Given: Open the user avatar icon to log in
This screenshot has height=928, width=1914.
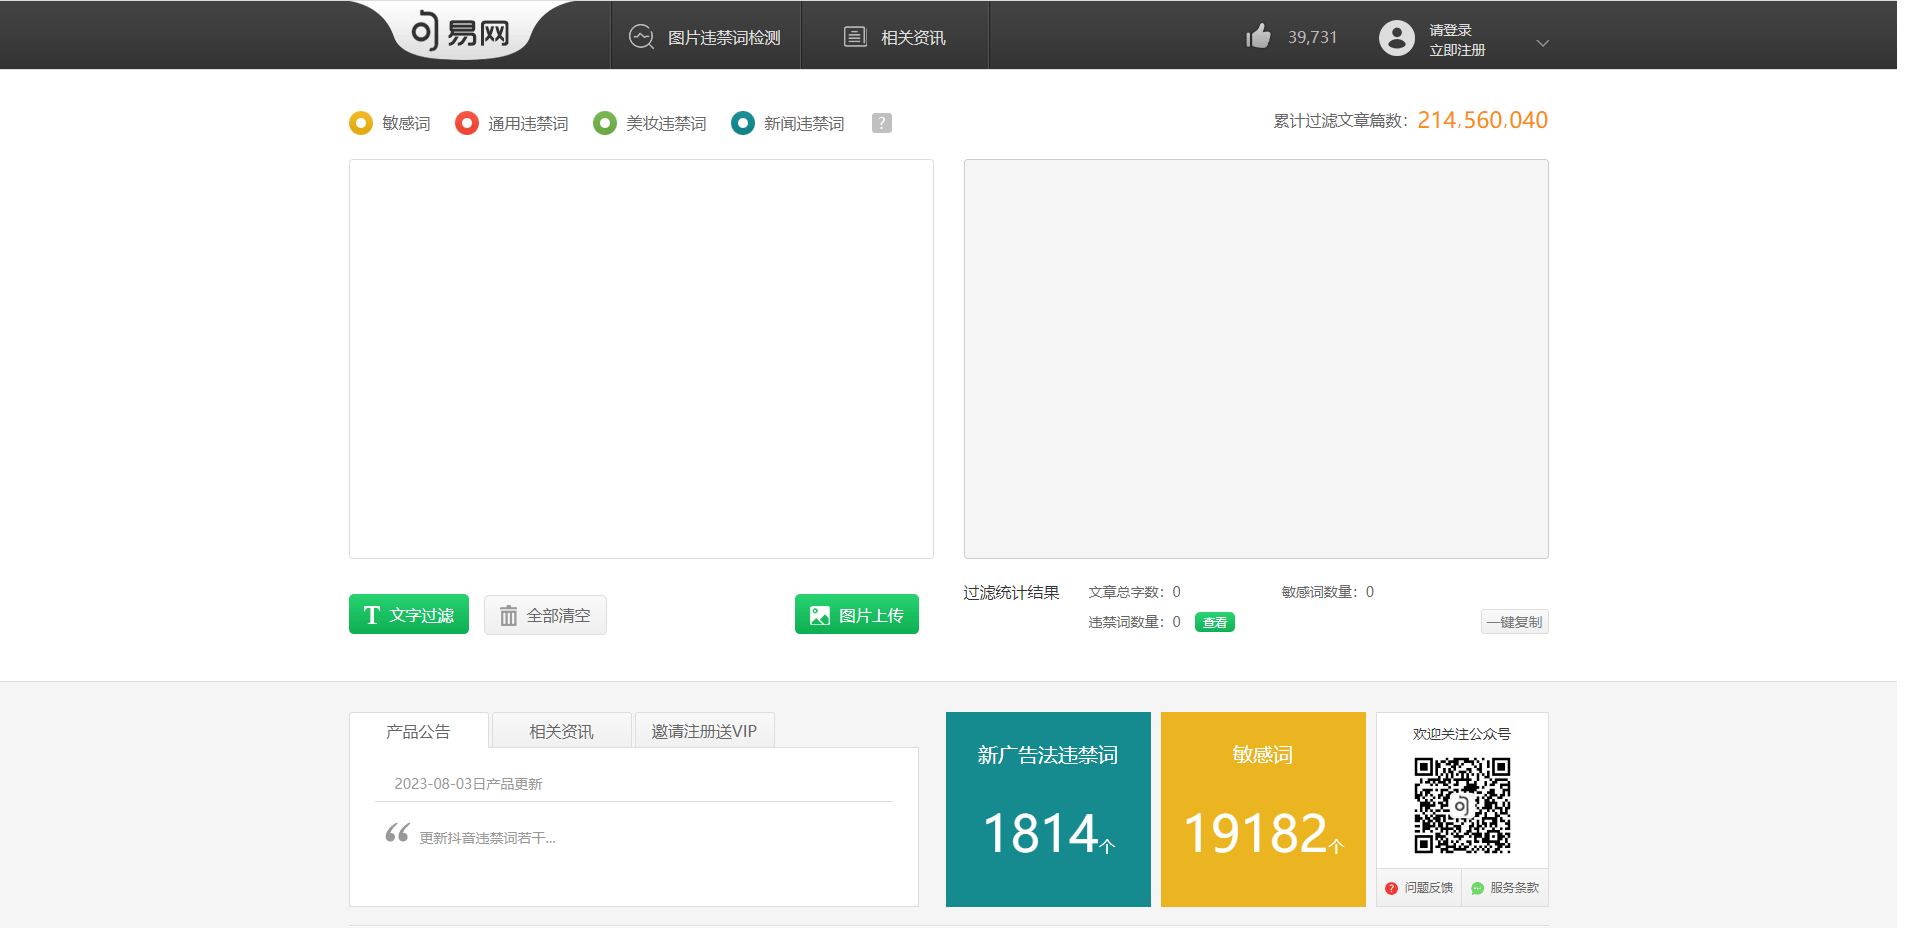Looking at the screenshot, I should coord(1396,39).
